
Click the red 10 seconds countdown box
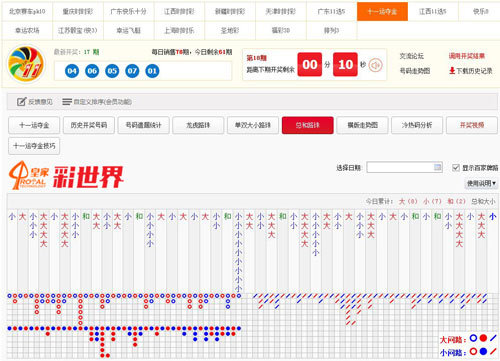(x=345, y=64)
